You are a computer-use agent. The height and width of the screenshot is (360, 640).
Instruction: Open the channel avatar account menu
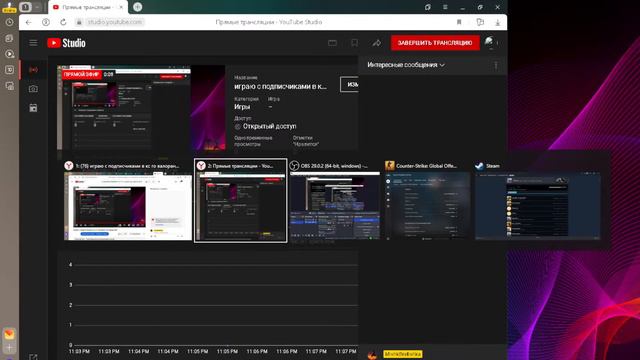point(489,42)
